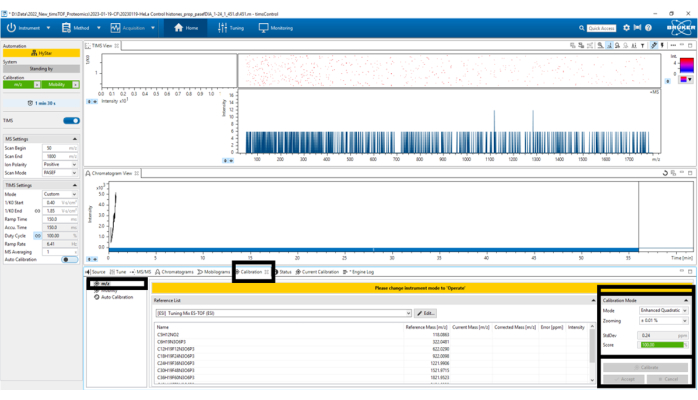Expand the Instrument dropdown arrow

click(x=49, y=28)
